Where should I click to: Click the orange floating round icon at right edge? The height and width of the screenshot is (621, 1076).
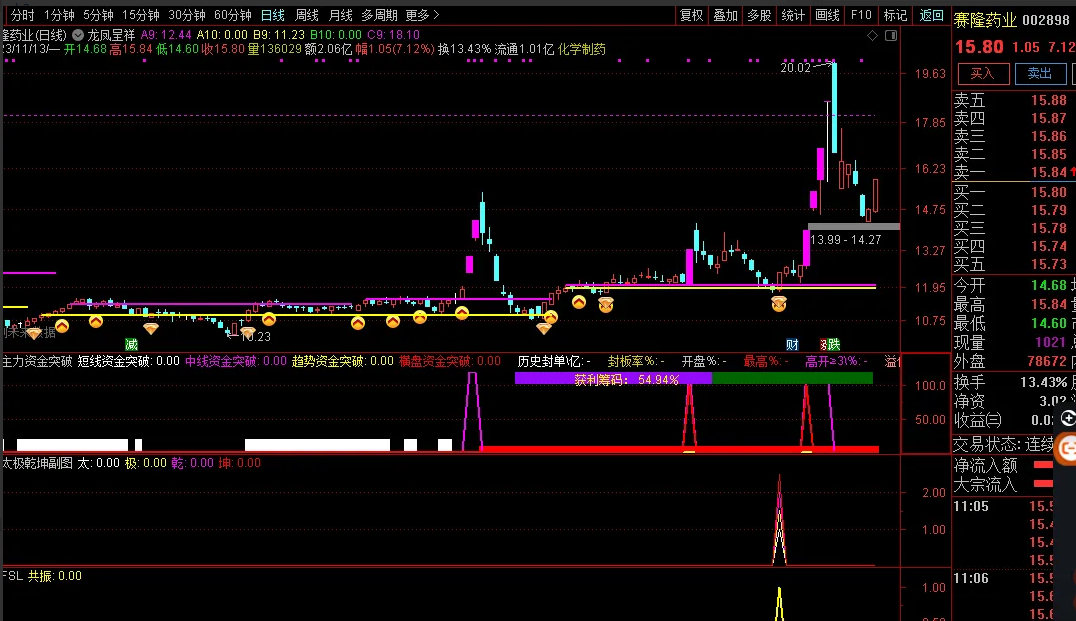(1066, 449)
